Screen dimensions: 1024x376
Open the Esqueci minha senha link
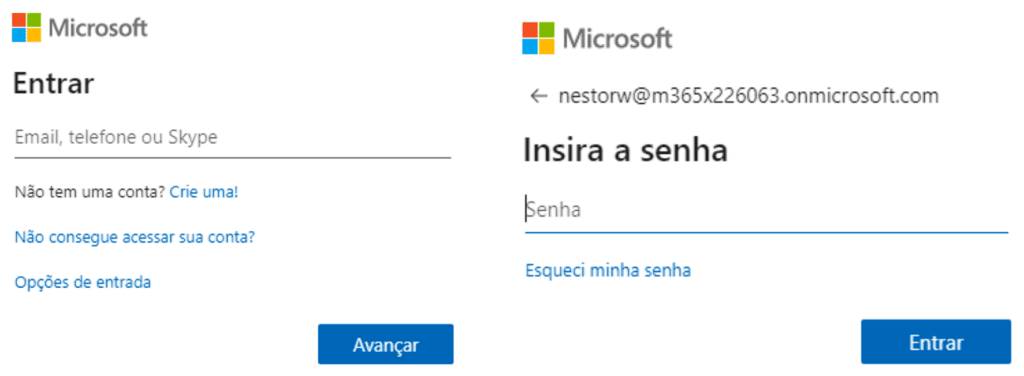[608, 270]
